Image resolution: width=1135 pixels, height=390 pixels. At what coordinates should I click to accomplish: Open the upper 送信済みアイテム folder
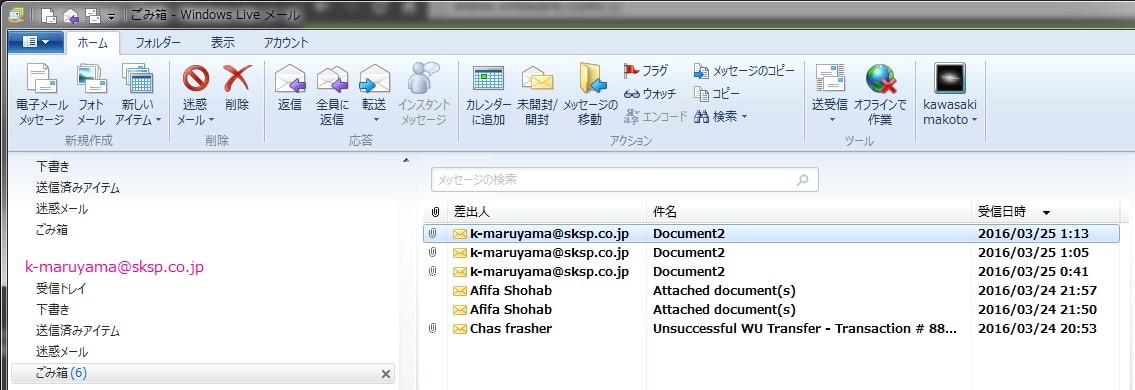(x=78, y=187)
